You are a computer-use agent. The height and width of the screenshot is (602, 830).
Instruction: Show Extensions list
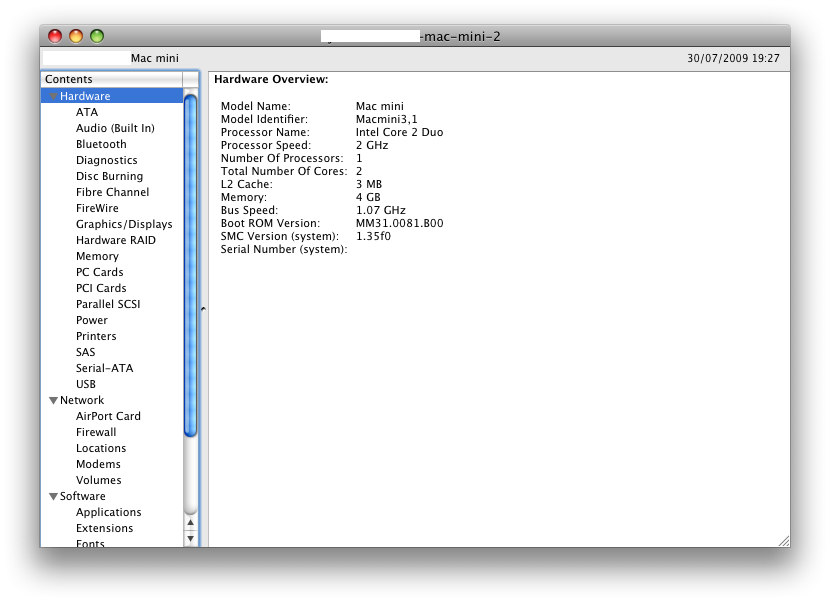coord(104,528)
